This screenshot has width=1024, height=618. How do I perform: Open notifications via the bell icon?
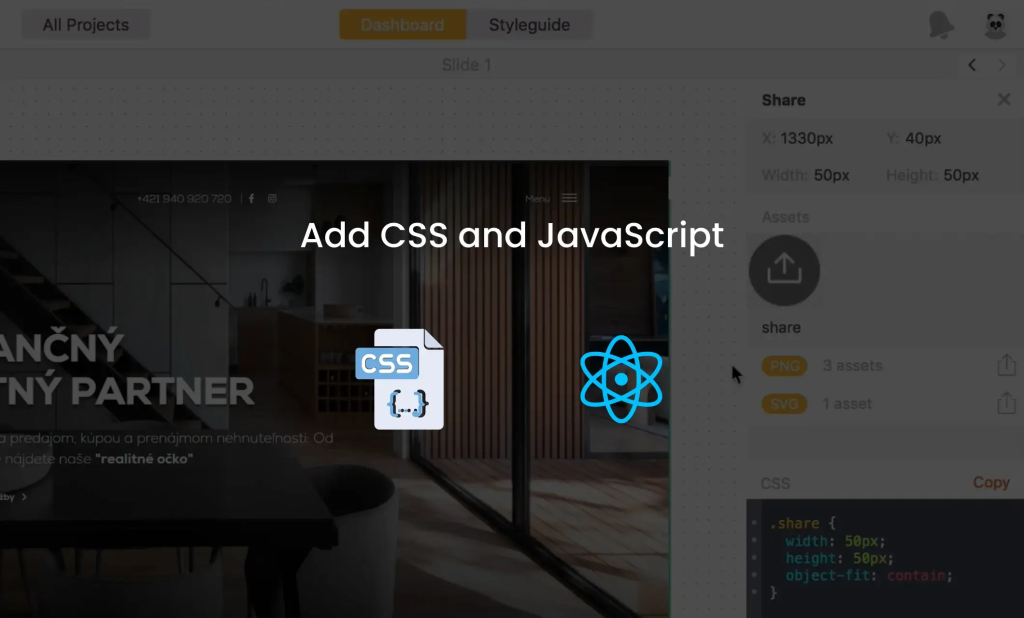[x=941, y=24]
